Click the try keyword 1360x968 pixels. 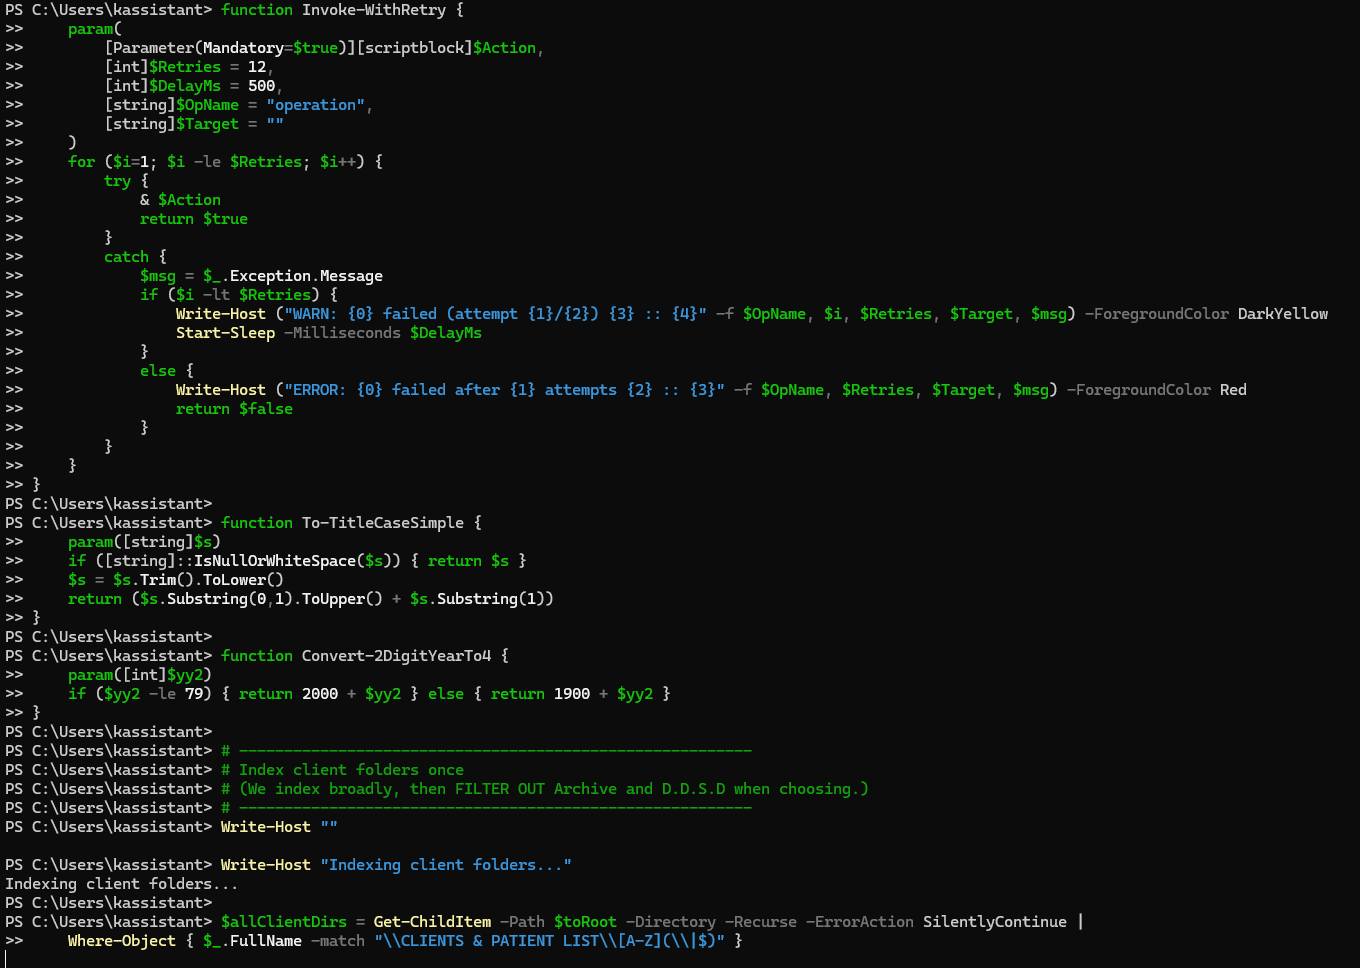coord(117,181)
